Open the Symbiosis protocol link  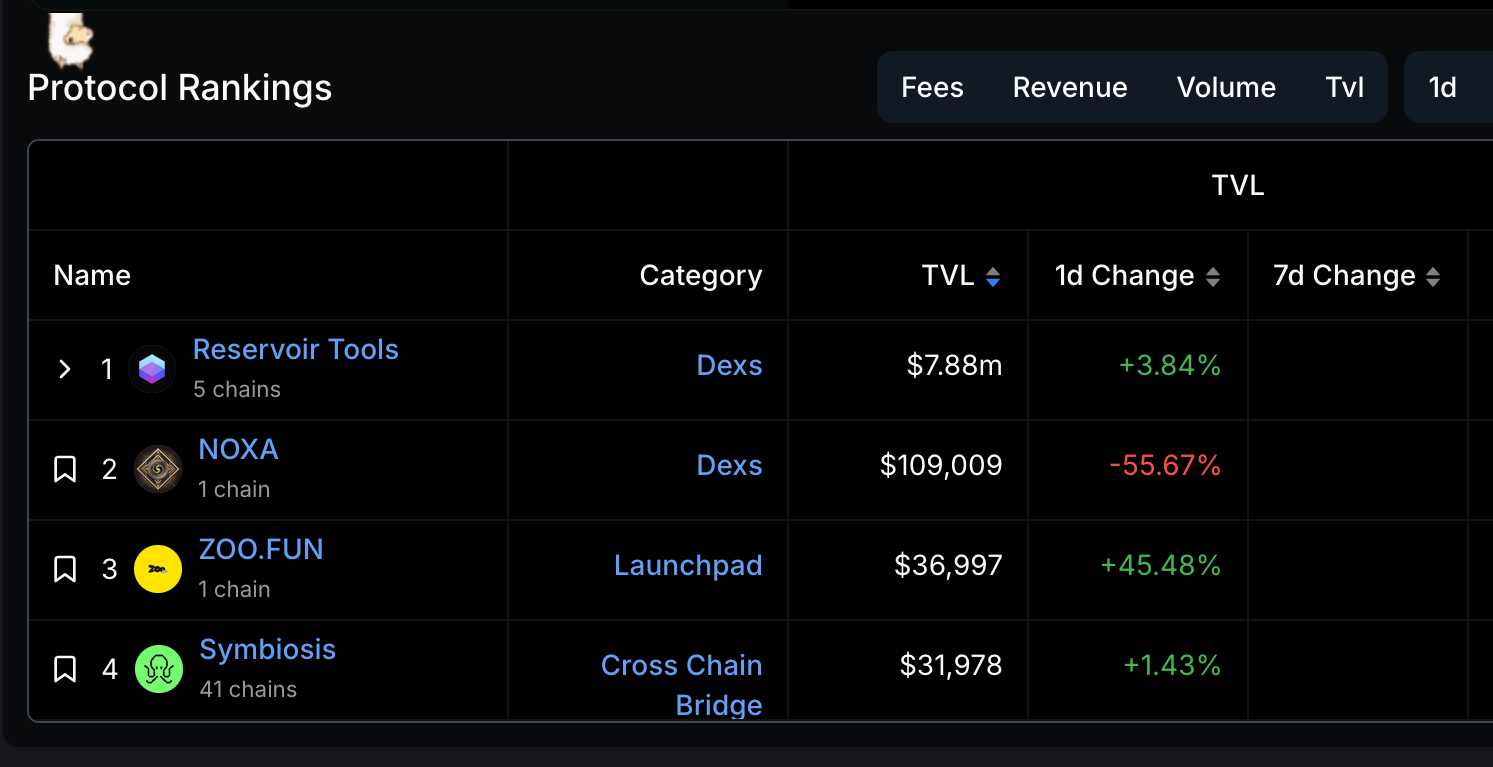click(x=268, y=650)
